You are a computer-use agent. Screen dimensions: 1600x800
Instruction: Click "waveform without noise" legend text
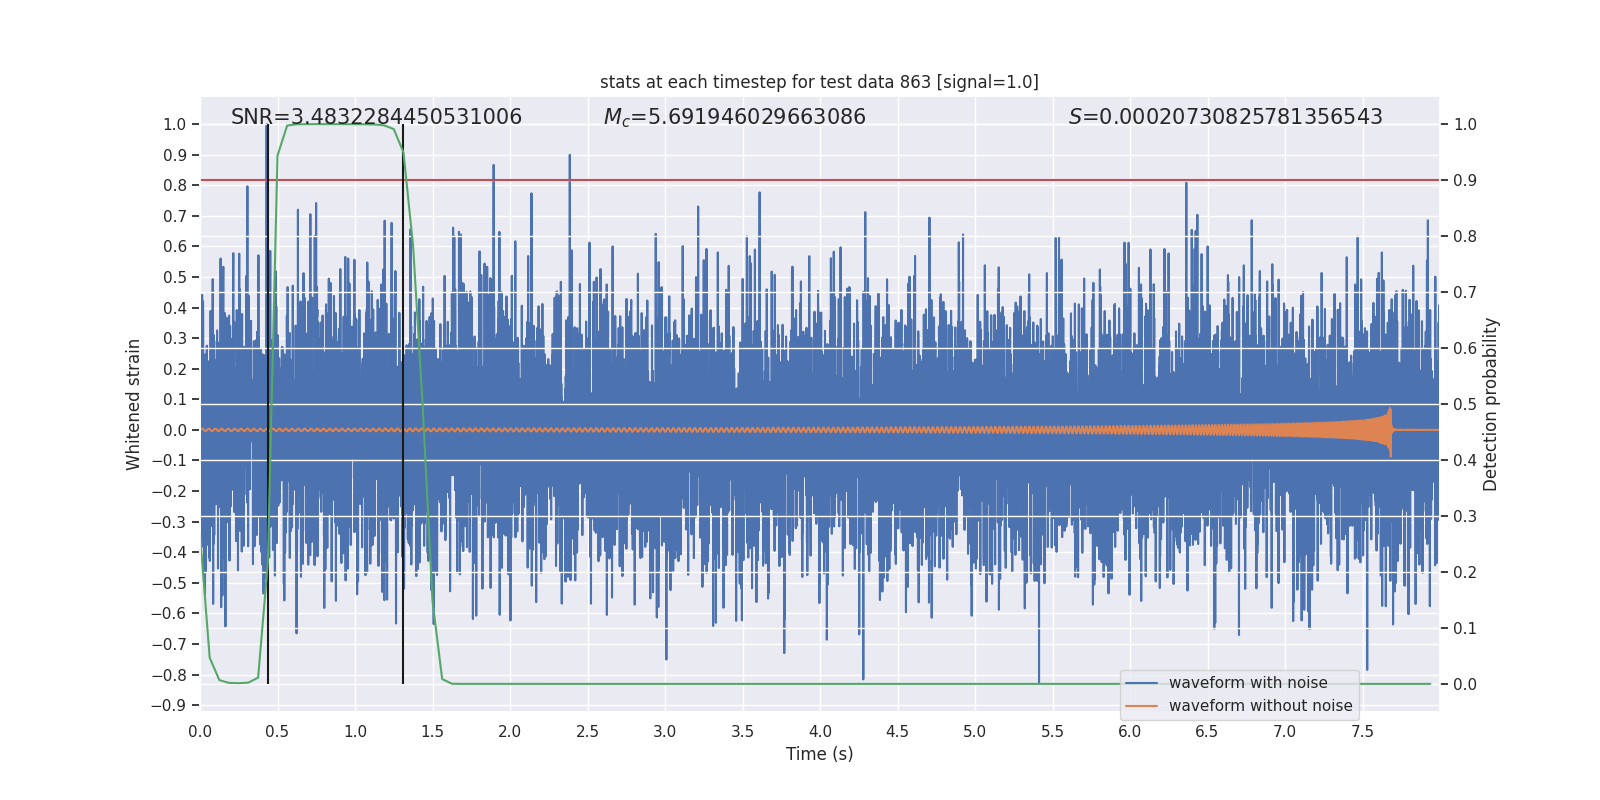point(1261,706)
